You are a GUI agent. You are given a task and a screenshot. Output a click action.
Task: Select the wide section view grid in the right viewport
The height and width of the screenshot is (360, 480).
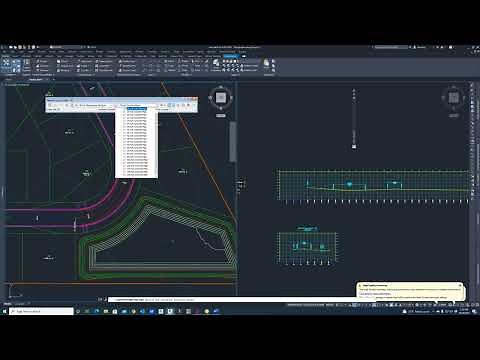(x=374, y=185)
